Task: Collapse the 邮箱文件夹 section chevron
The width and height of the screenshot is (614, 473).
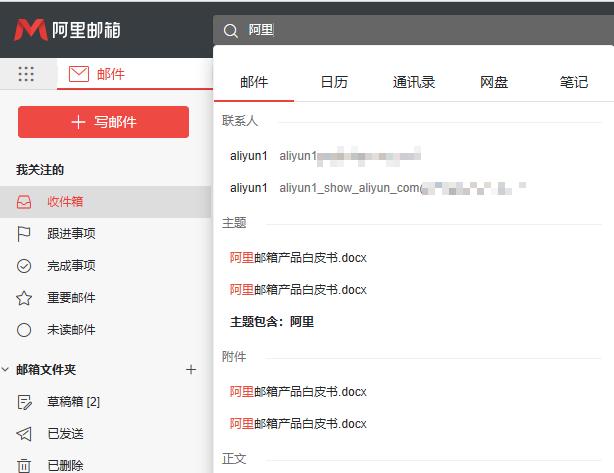Action: tap(5, 369)
